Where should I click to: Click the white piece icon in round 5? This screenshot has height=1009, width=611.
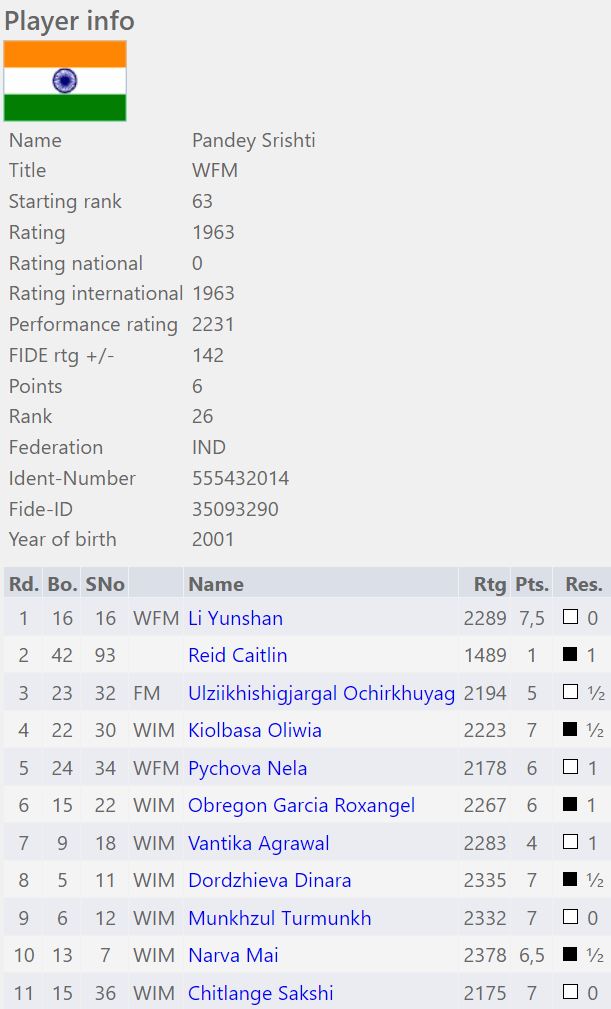pyautogui.click(x=571, y=768)
